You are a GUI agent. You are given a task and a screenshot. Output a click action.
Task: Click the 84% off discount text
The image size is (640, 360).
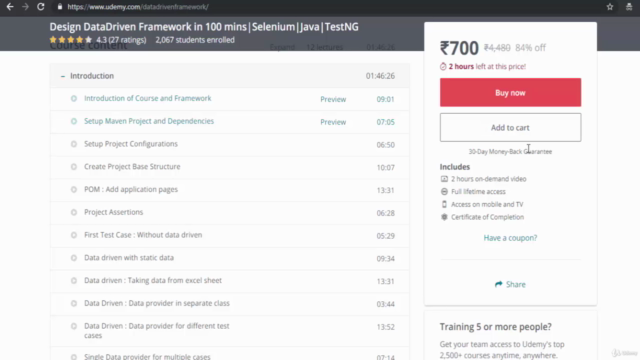530,48
